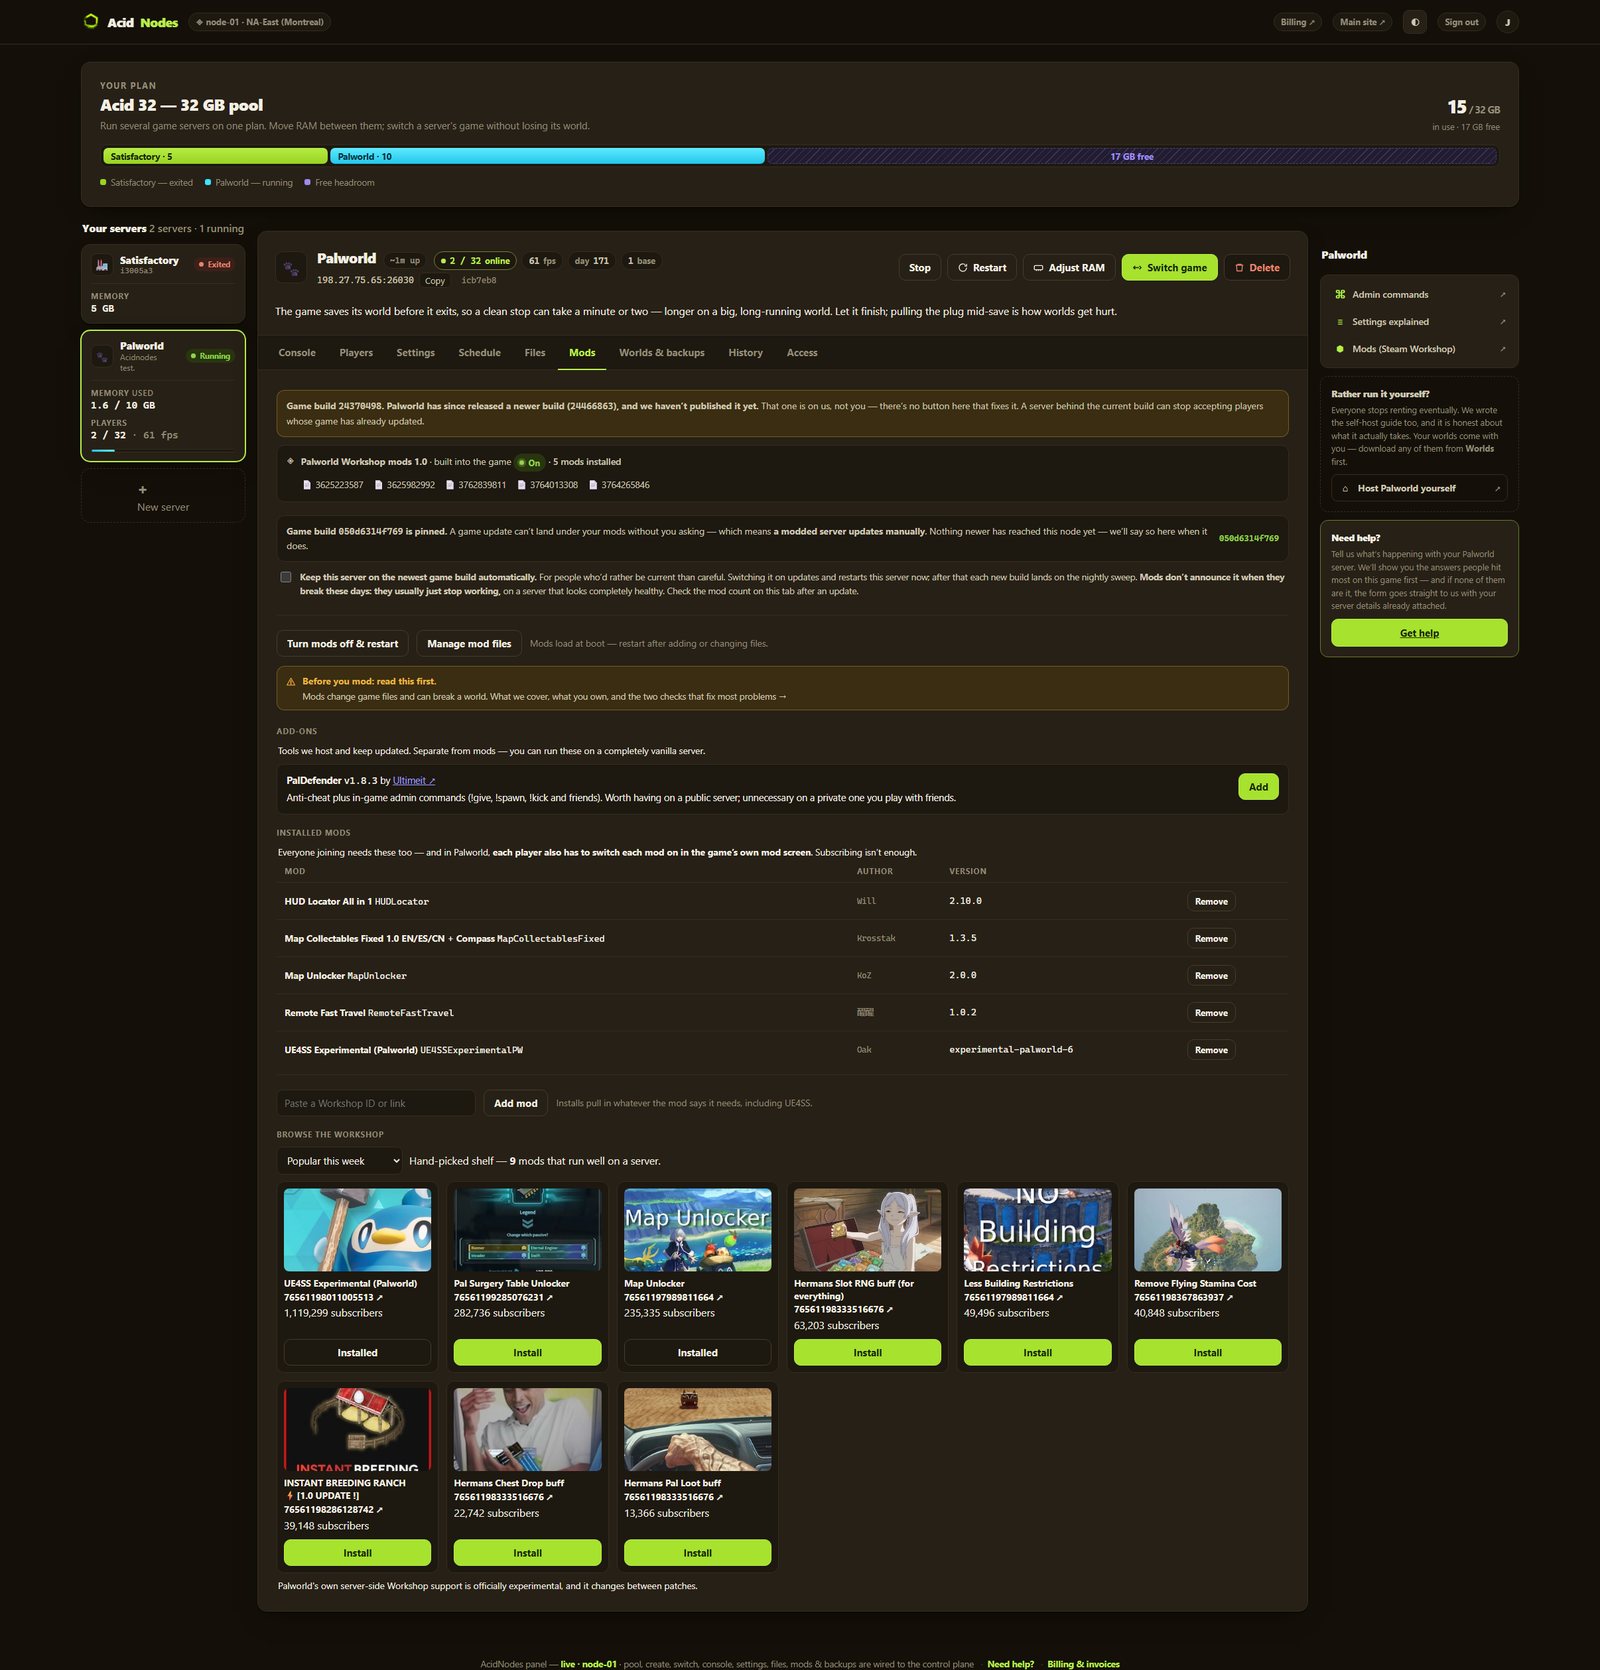This screenshot has height=1670, width=1600.
Task: Open the Settings tab
Action: (415, 353)
